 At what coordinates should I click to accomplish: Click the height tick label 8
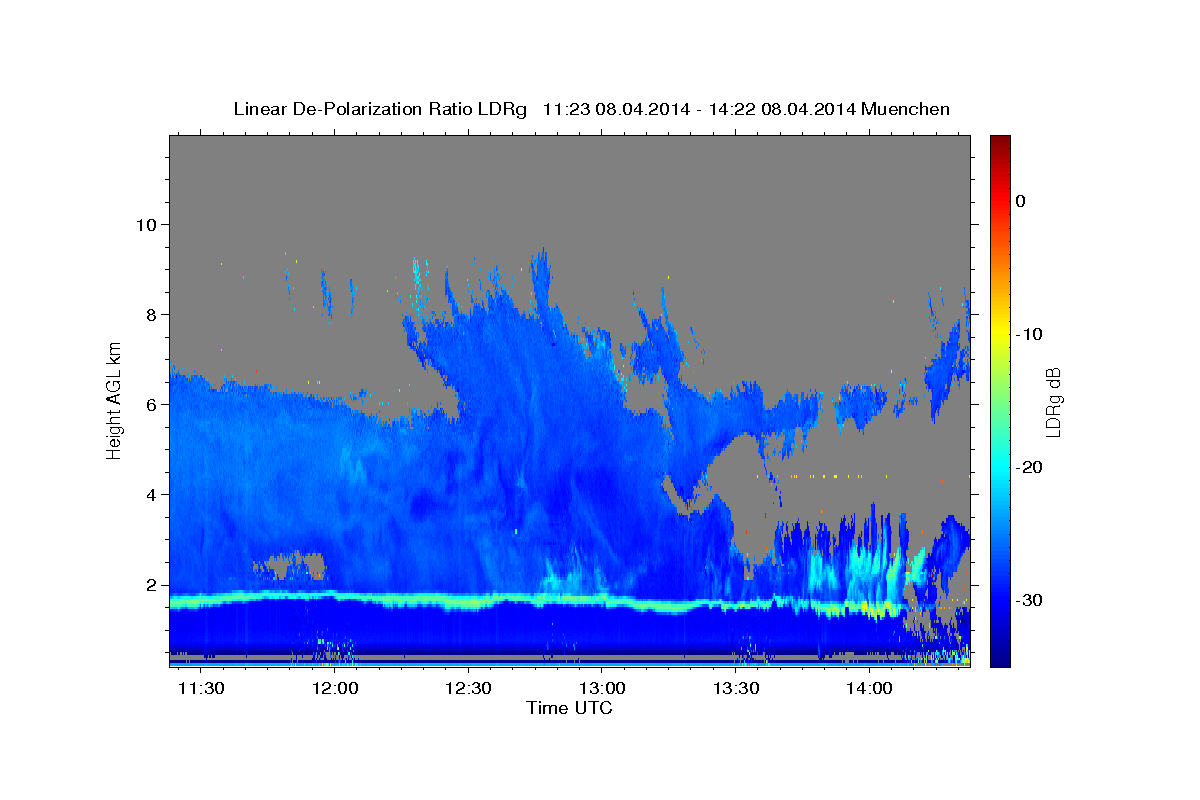[151, 314]
